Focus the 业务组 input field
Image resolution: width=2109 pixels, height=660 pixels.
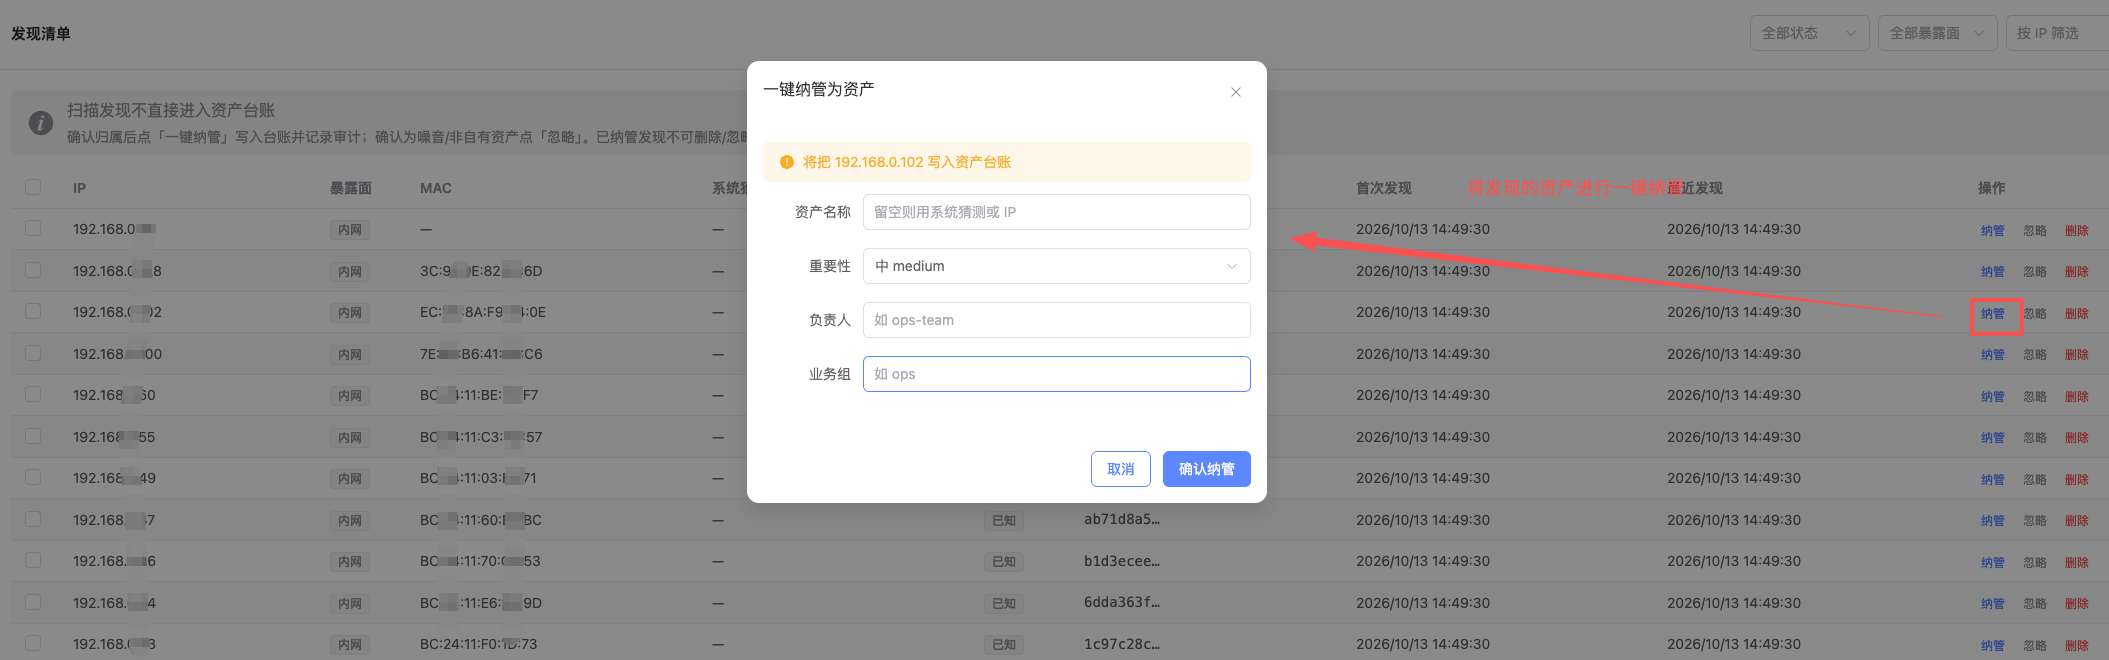point(1056,374)
